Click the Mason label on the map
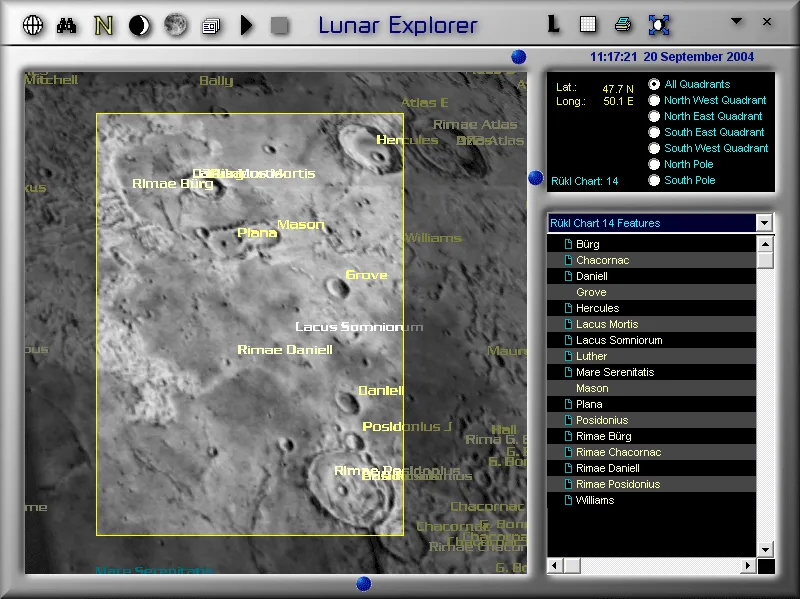Image resolution: width=800 pixels, height=599 pixels. [301, 224]
